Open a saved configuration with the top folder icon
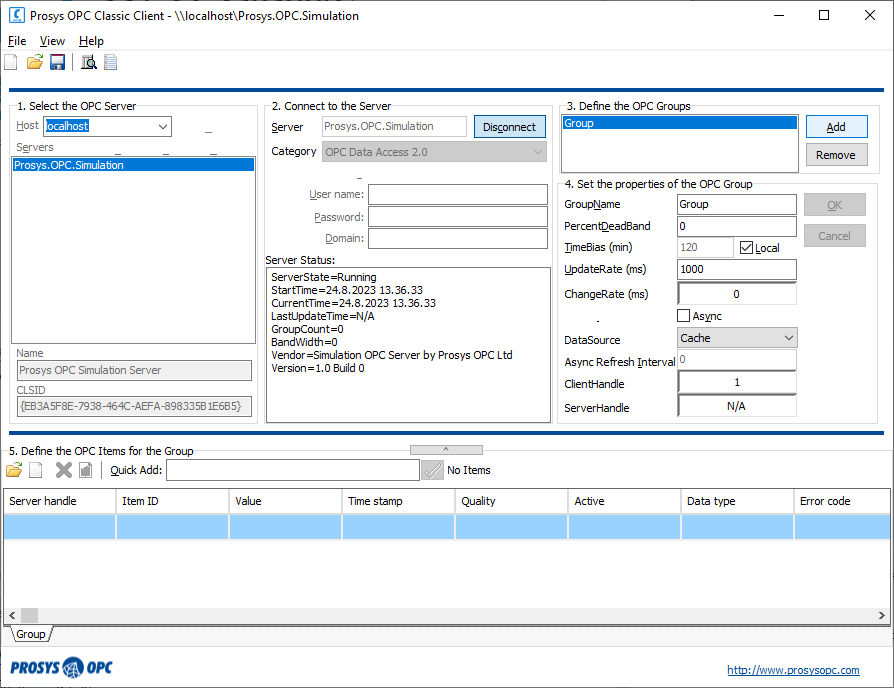 coord(35,62)
